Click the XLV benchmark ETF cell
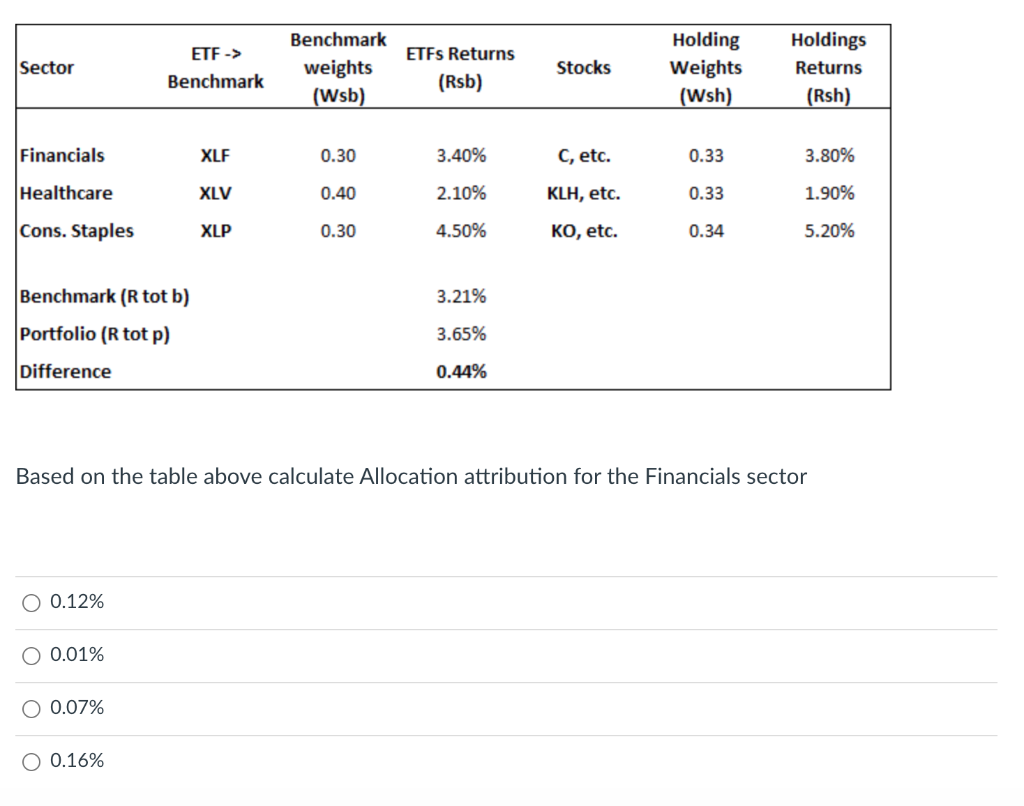This screenshot has width=1024, height=806. [x=215, y=193]
